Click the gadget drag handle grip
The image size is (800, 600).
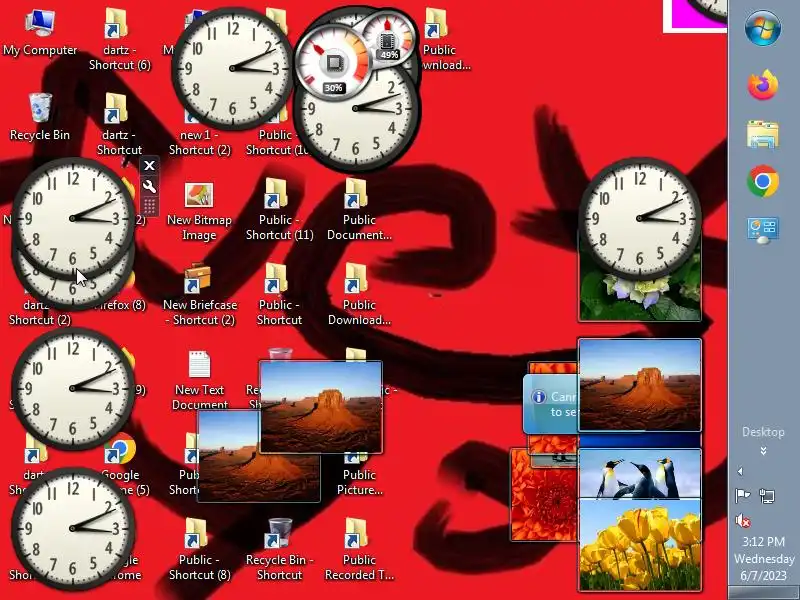[149, 206]
